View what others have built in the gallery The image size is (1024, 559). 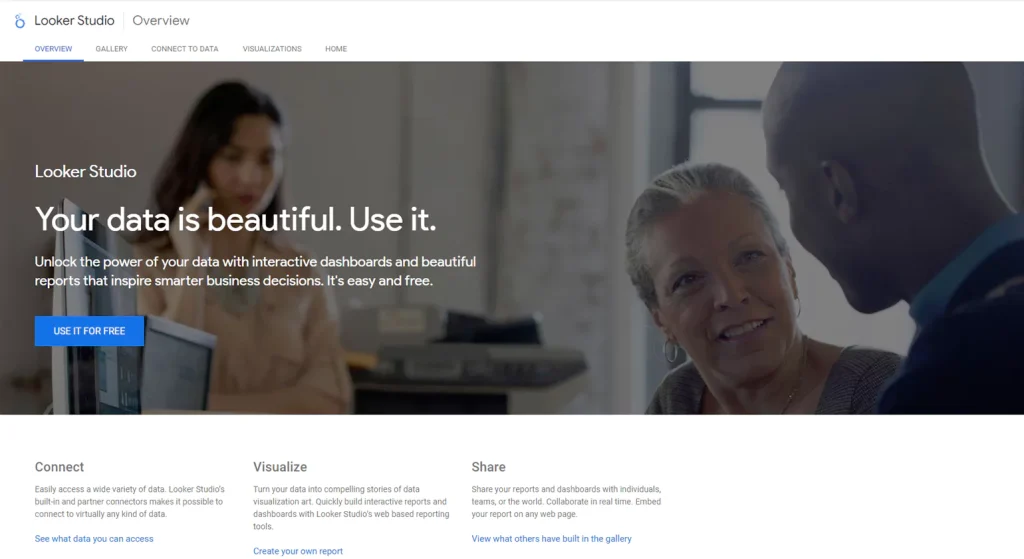551,539
